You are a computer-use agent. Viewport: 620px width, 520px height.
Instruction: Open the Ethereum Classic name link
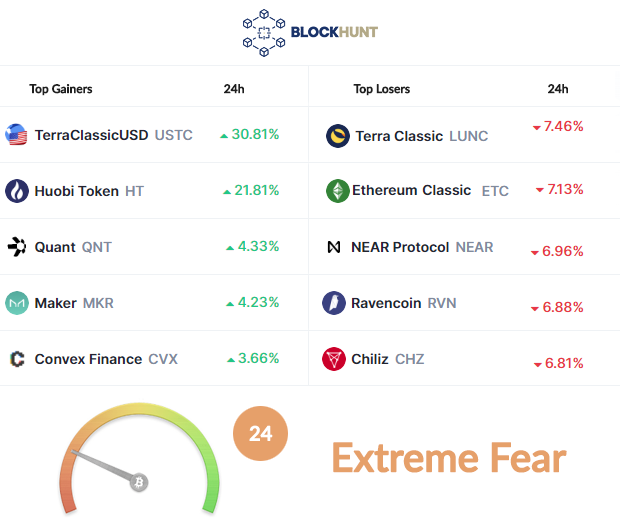[411, 190]
